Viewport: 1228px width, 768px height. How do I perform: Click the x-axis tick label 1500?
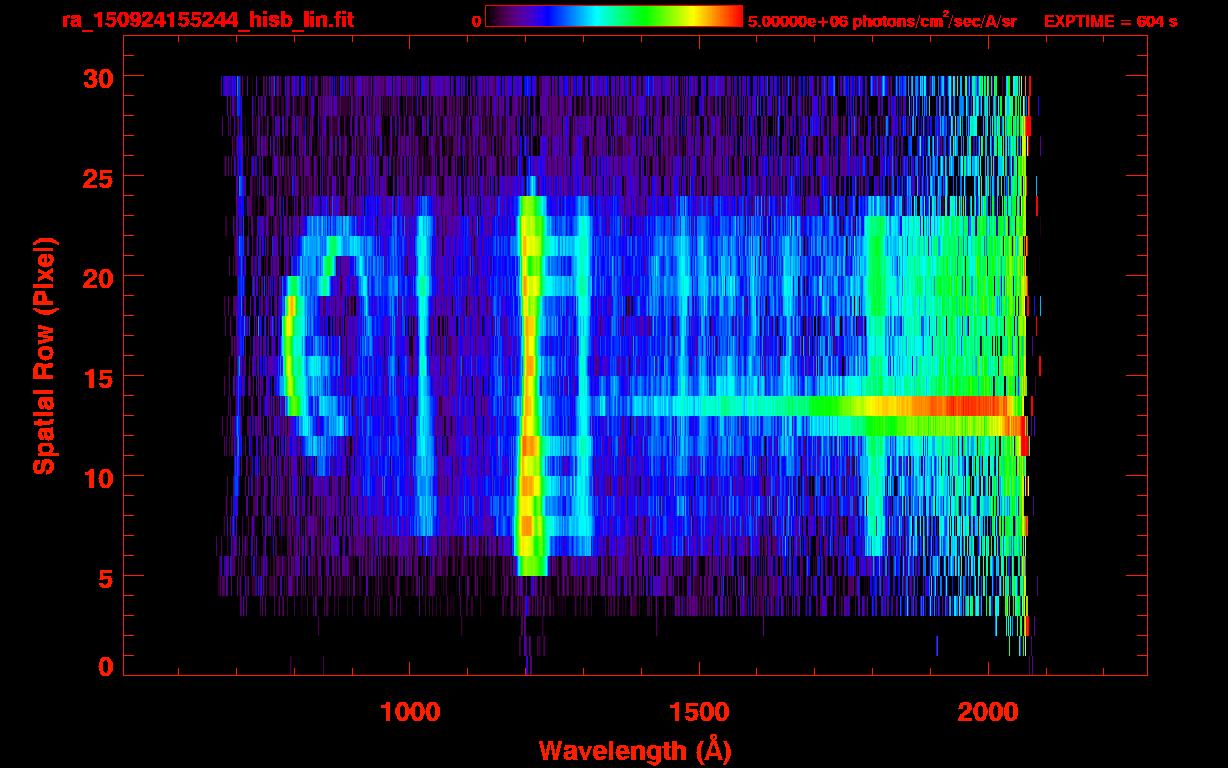(698, 712)
